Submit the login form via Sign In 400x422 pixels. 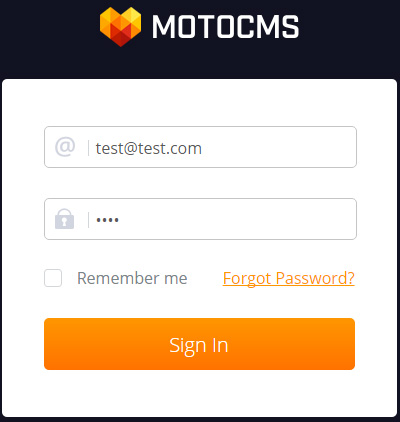(199, 344)
